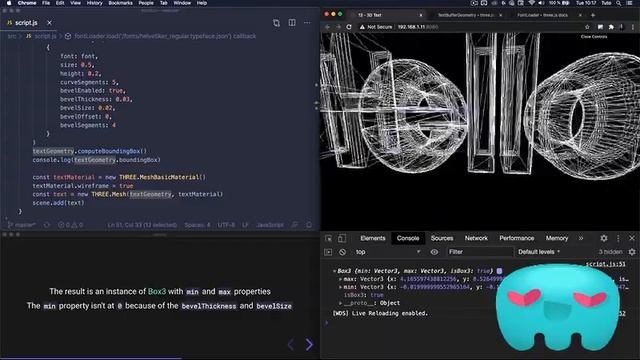Collapse the Box3 console object

pos(334,271)
